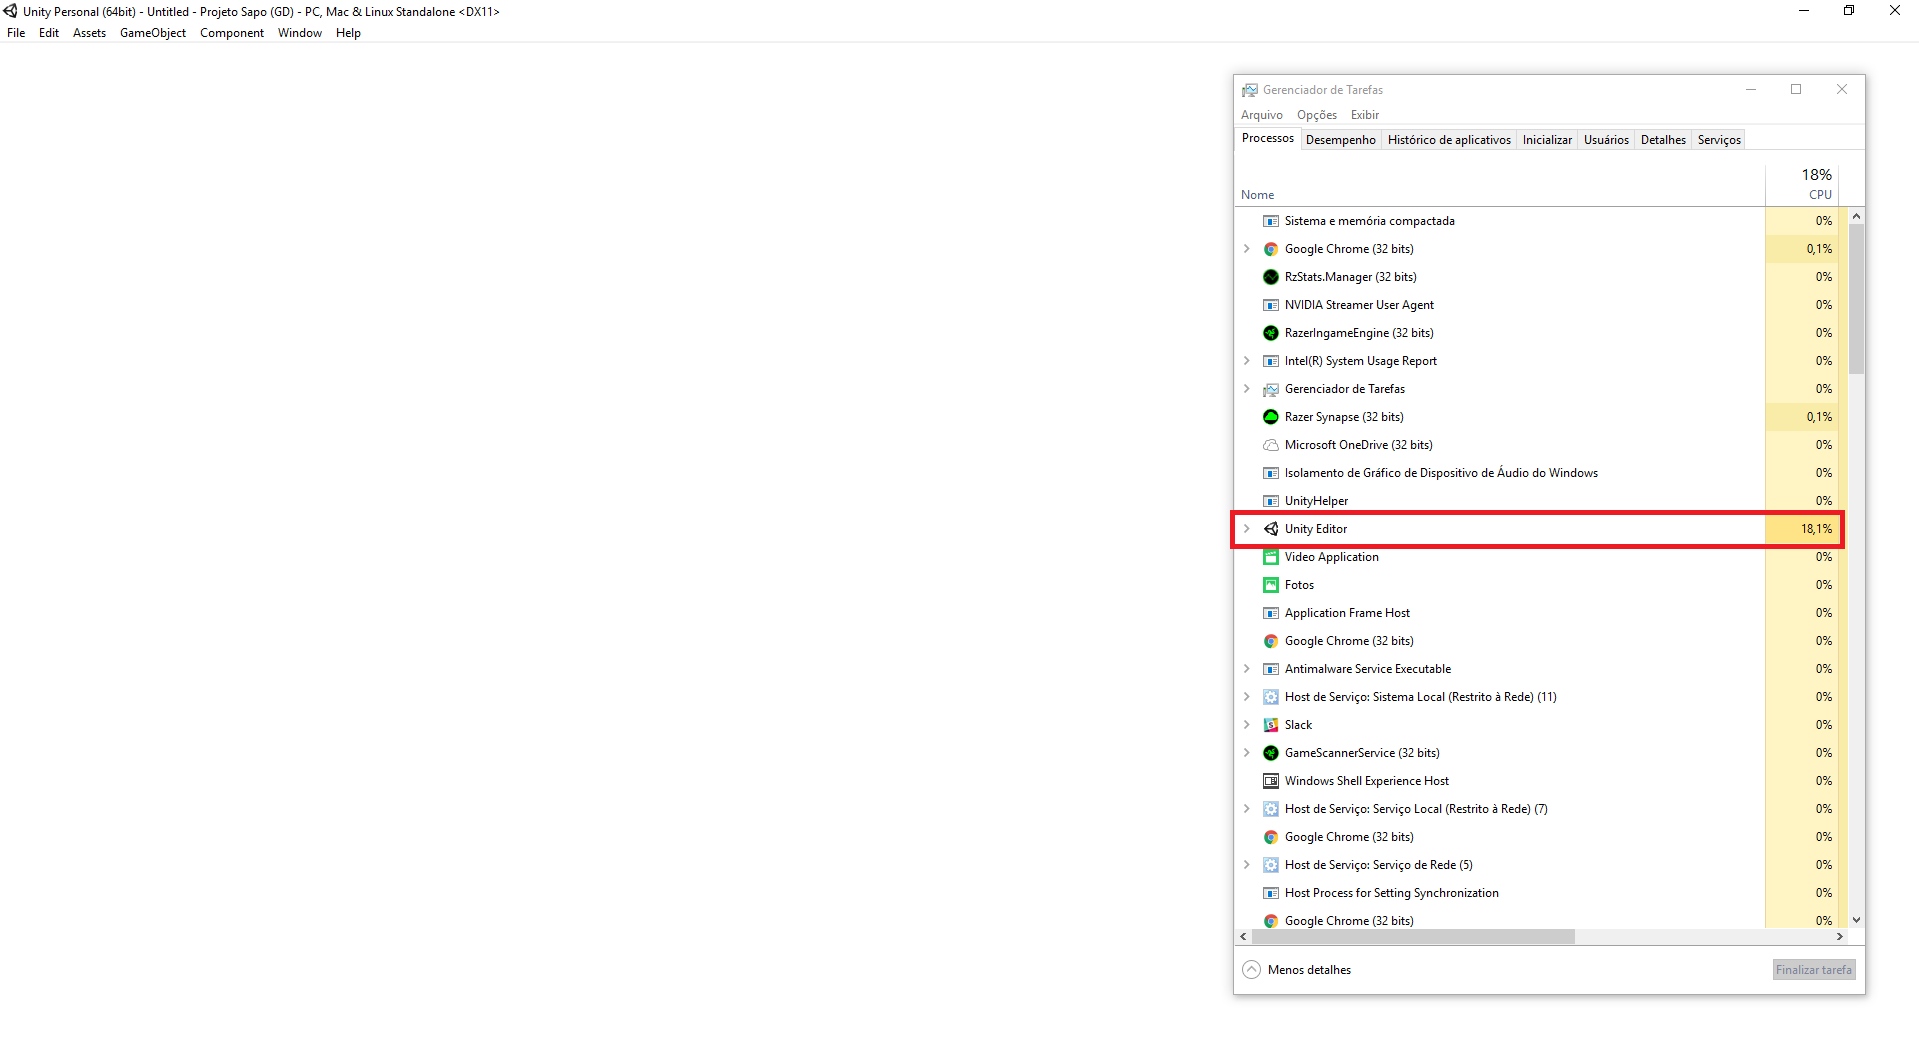The height and width of the screenshot is (1048, 1919).
Task: Open Unity's Edit menu
Action: pos(48,33)
